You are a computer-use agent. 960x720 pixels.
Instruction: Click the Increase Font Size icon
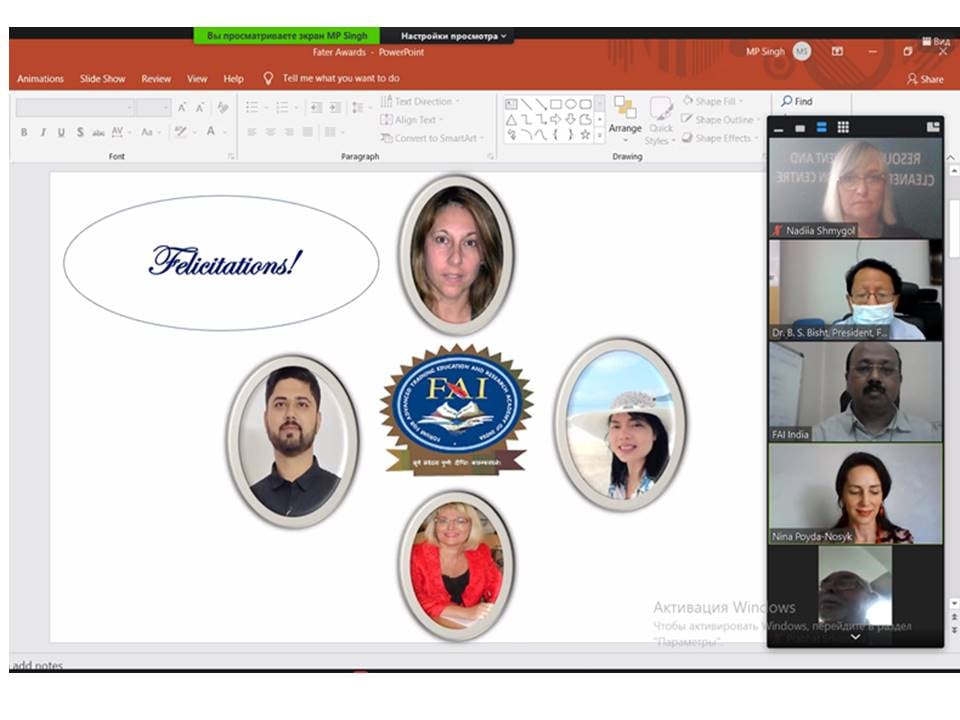[x=183, y=107]
